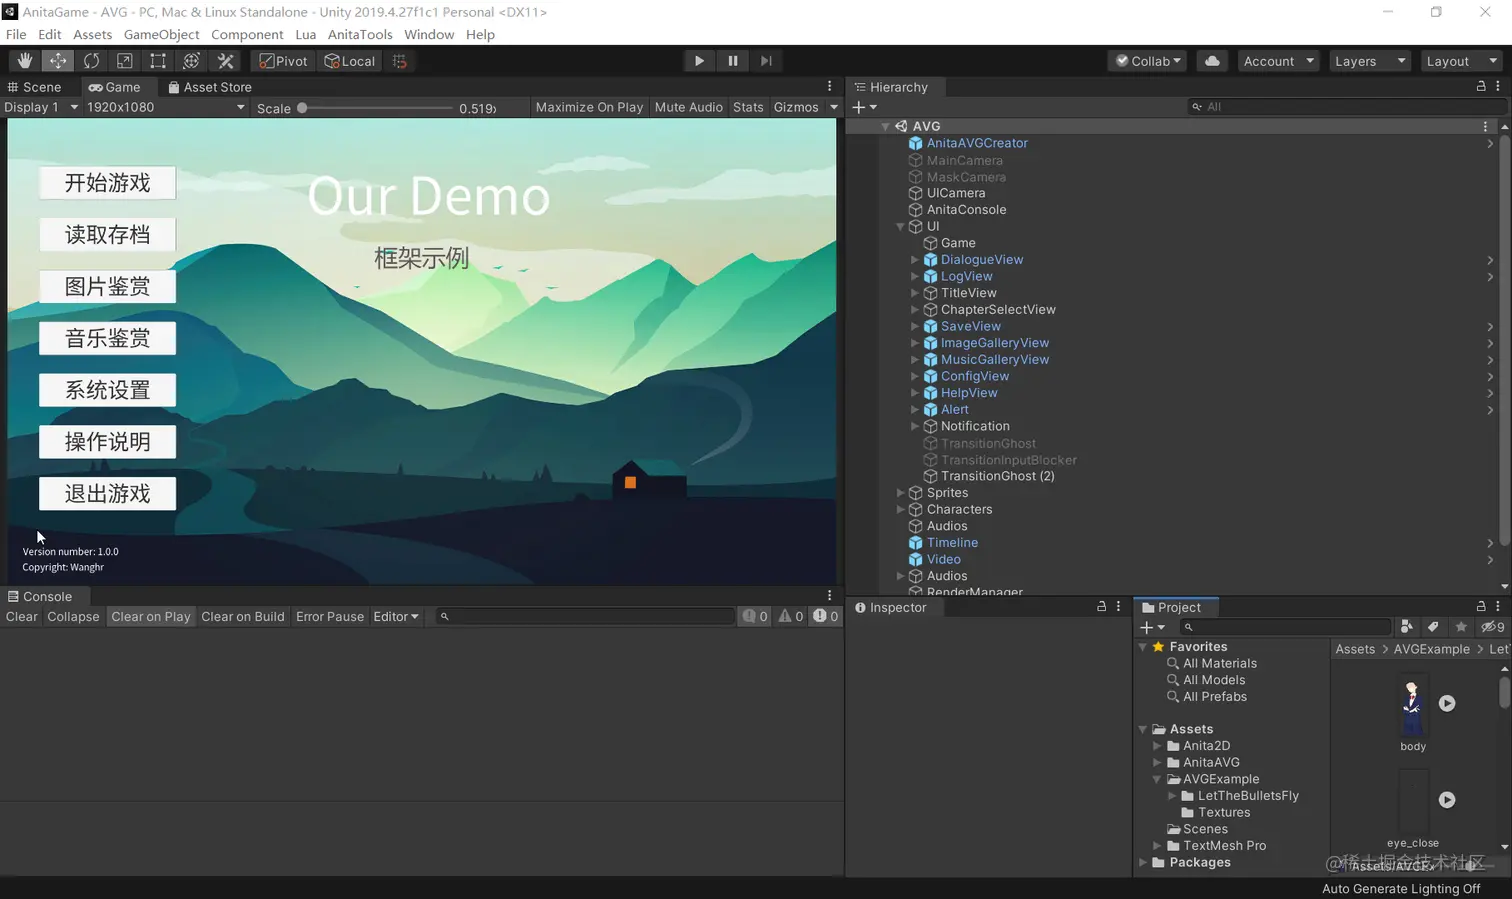Click the Game view Scale slider
The width and height of the screenshot is (1512, 899).
[376, 108]
